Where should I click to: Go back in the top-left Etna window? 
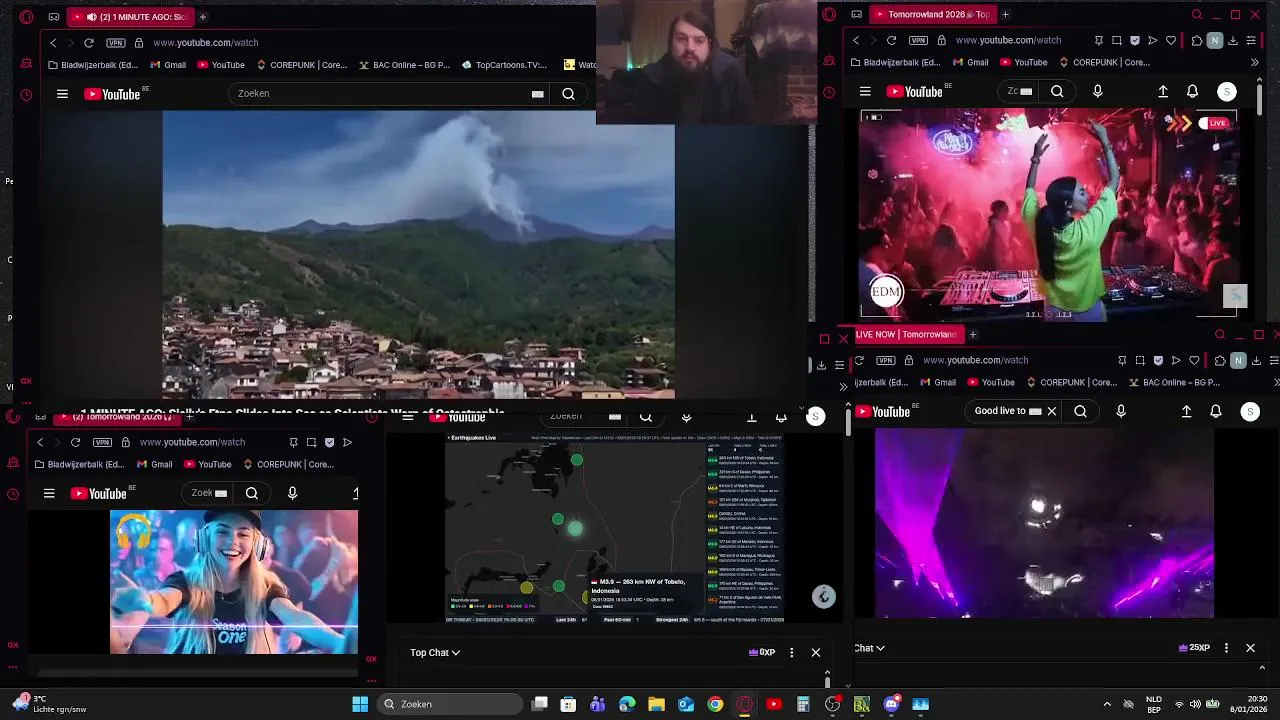tap(53, 43)
